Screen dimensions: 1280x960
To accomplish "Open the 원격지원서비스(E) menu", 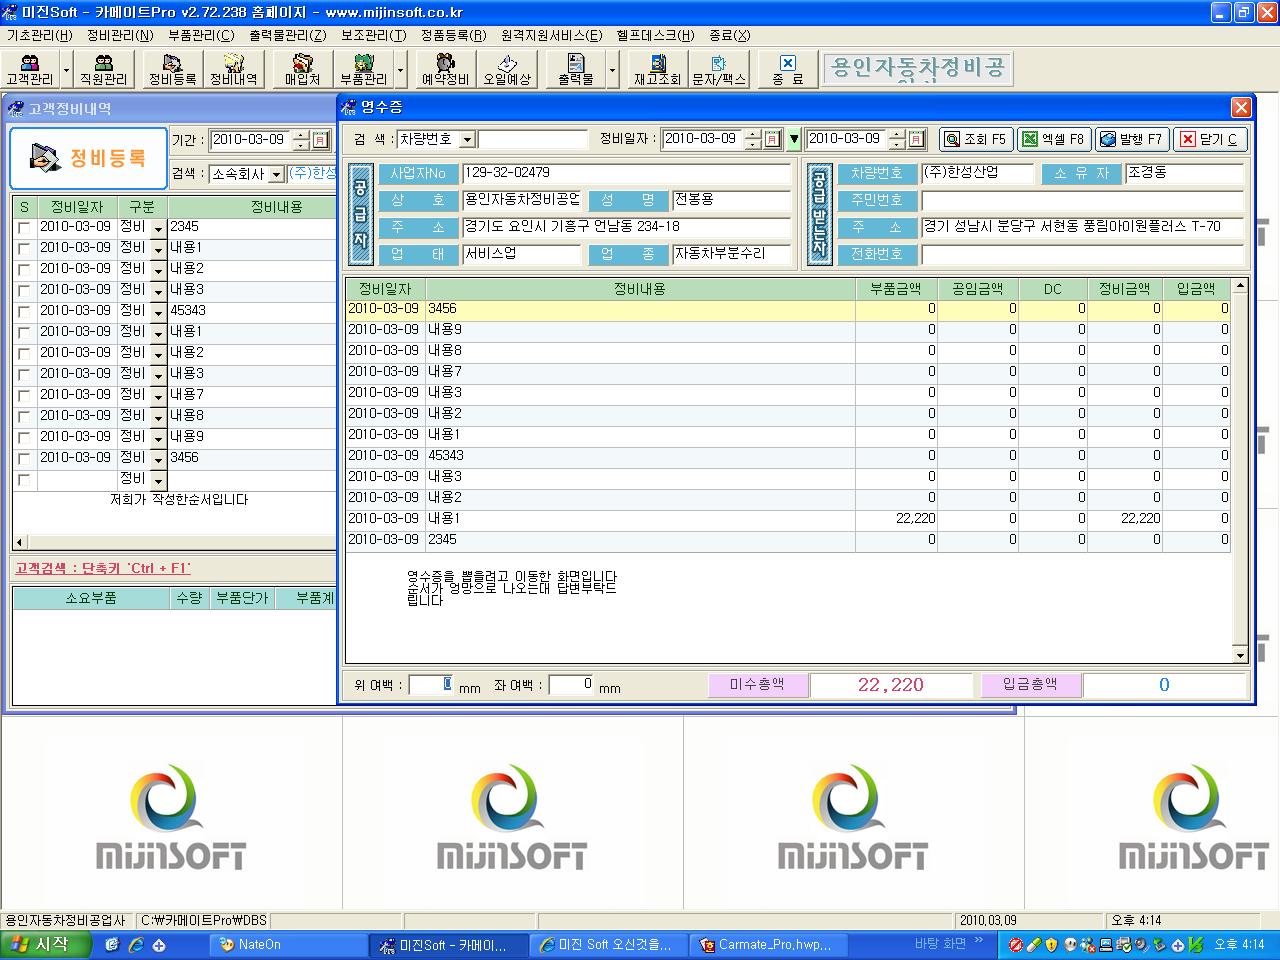I will tap(552, 35).
